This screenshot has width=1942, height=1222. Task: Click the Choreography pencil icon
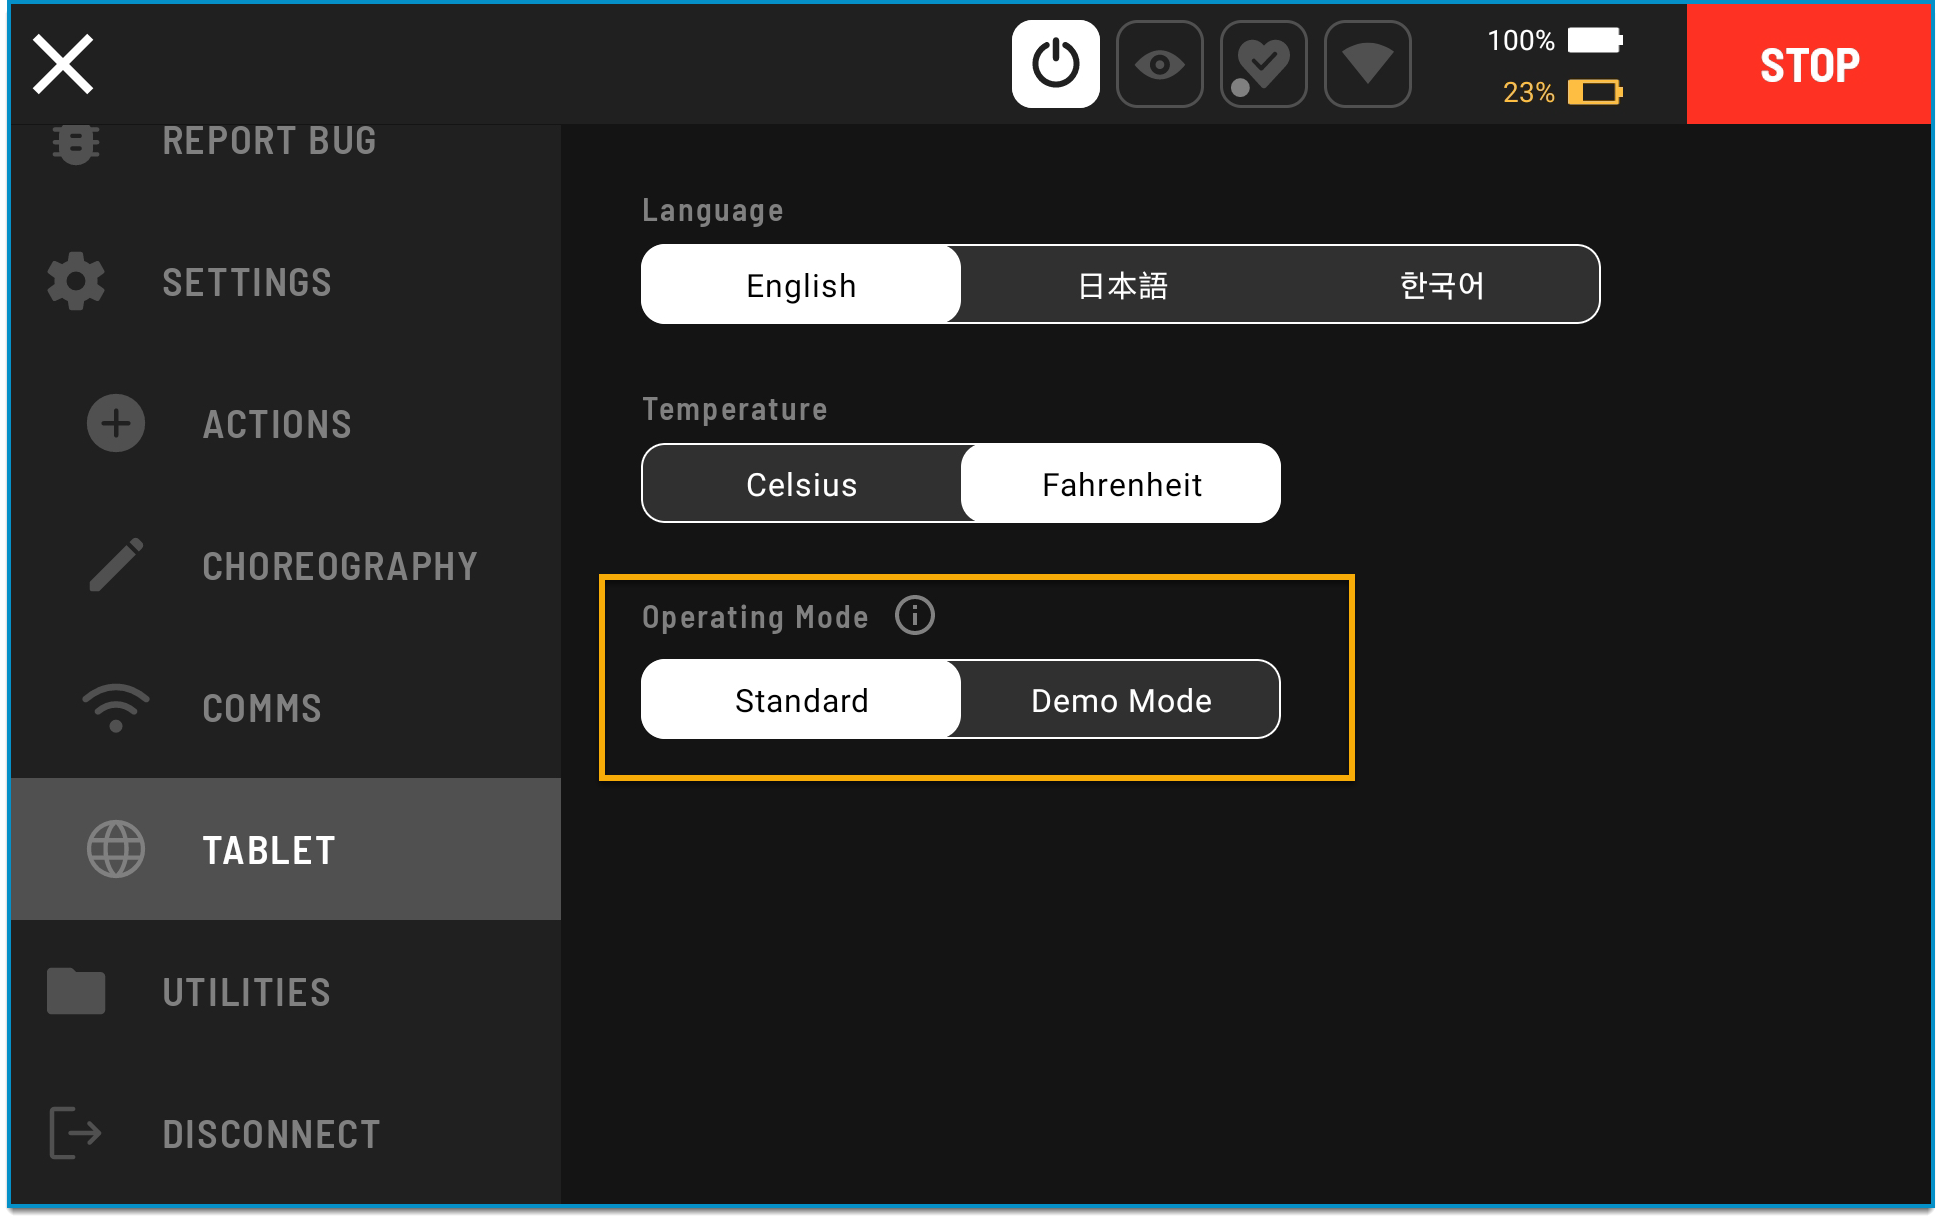(116, 566)
